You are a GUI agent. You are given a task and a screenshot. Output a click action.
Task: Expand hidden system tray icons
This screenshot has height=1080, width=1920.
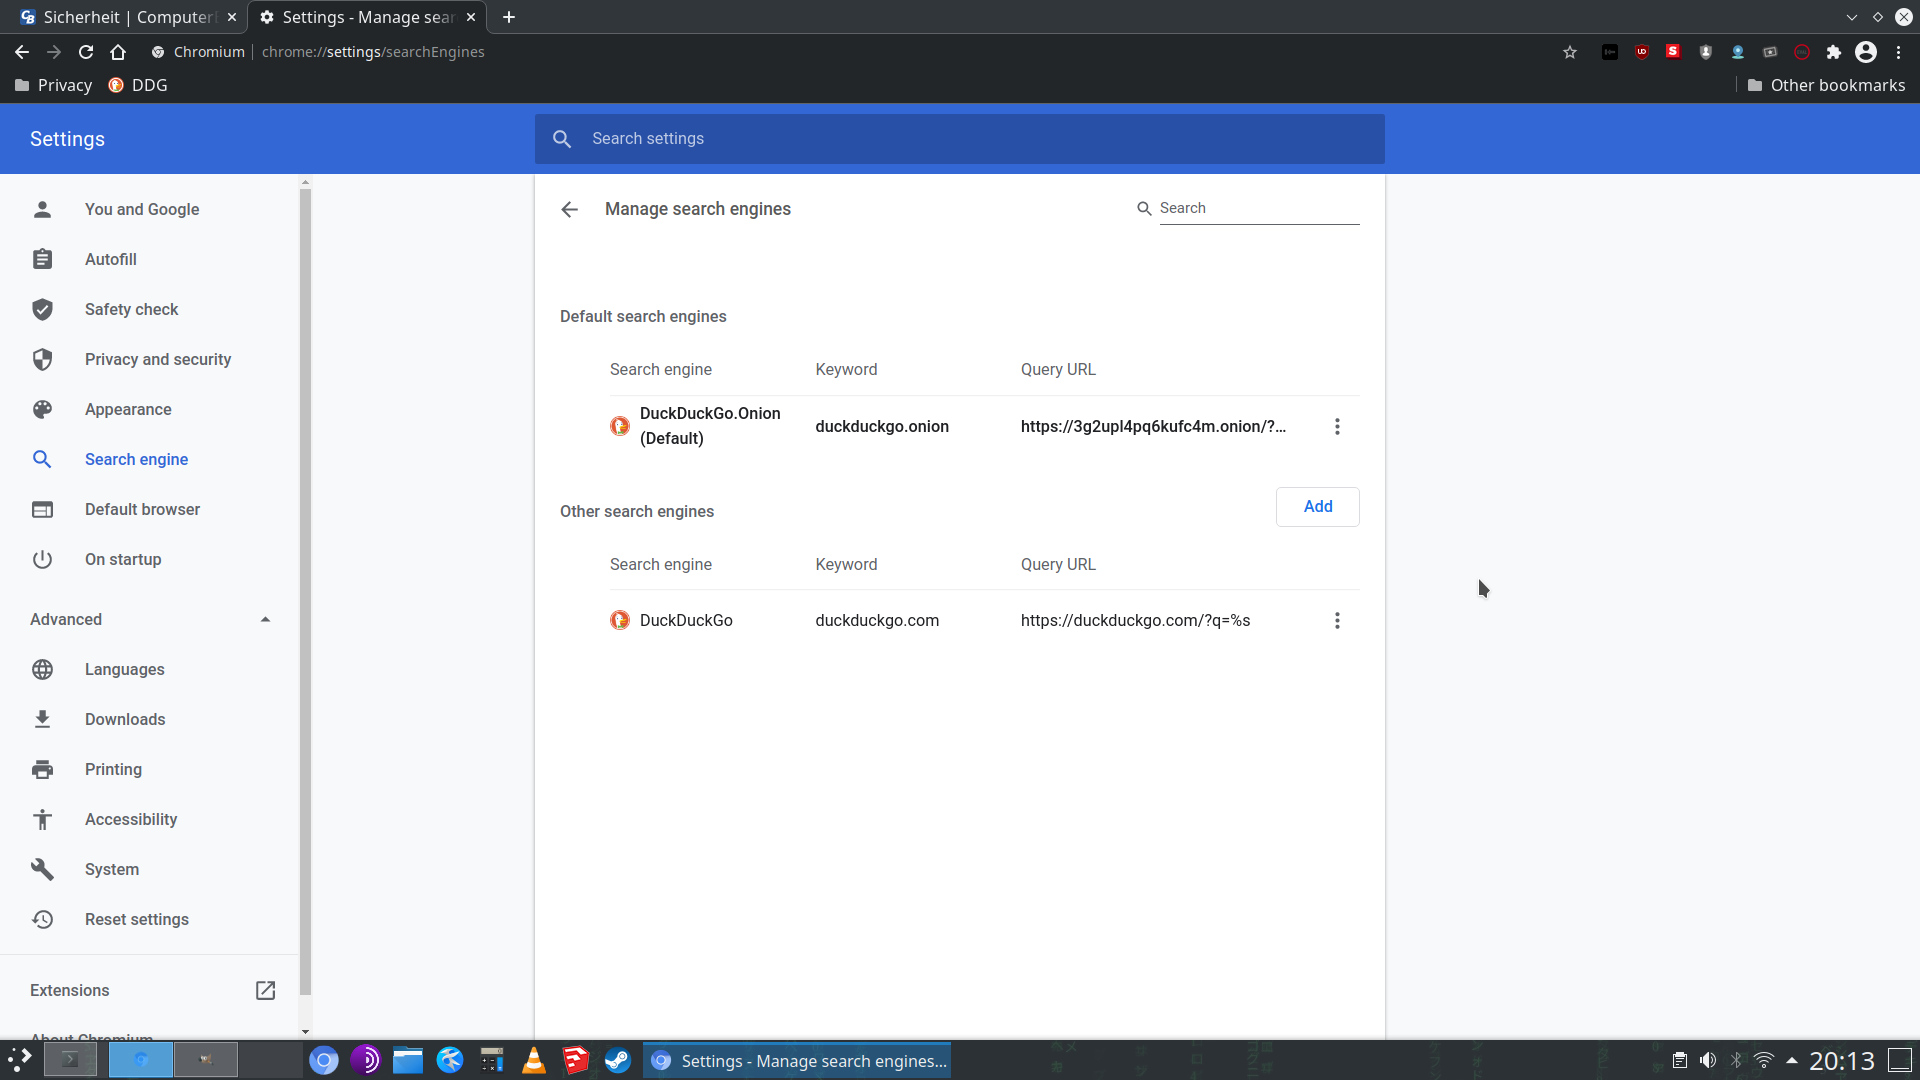point(1792,1060)
